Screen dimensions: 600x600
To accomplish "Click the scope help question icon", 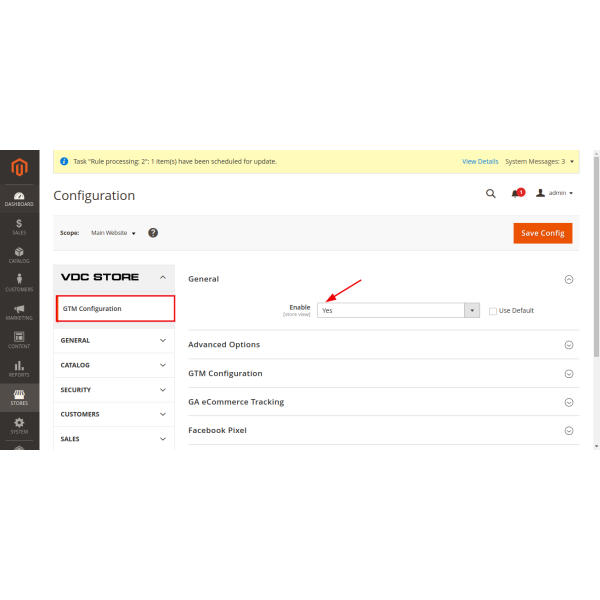I will coord(153,233).
